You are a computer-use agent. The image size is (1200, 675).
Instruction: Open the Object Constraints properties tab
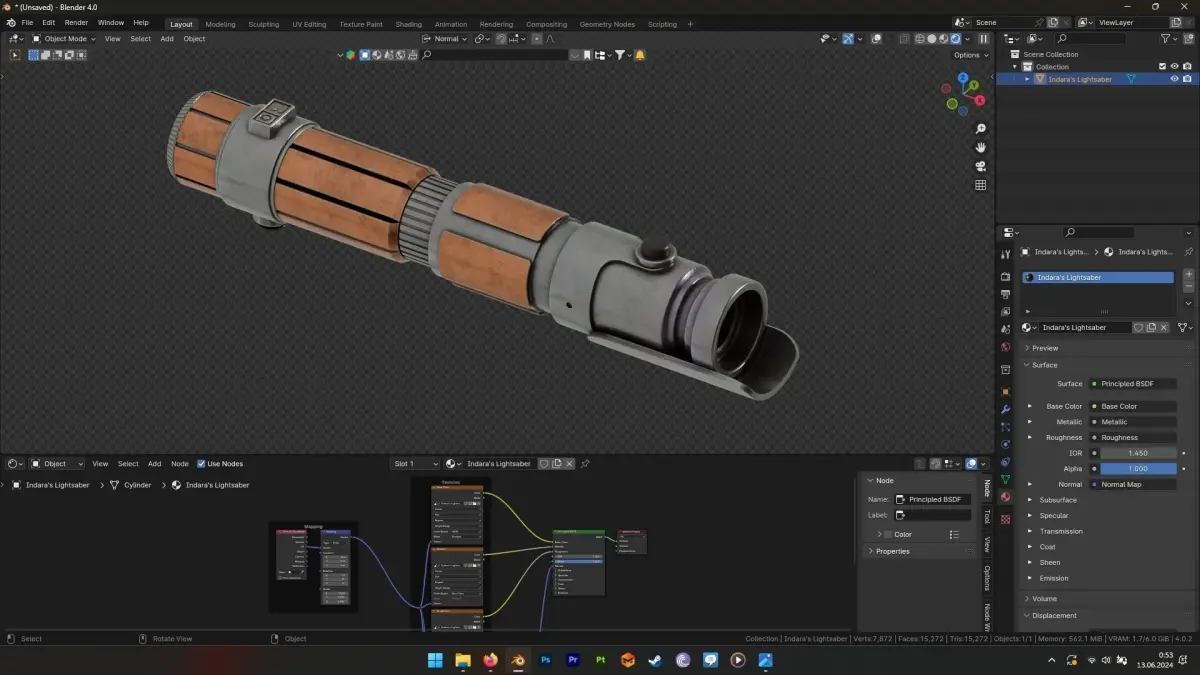(1005, 462)
